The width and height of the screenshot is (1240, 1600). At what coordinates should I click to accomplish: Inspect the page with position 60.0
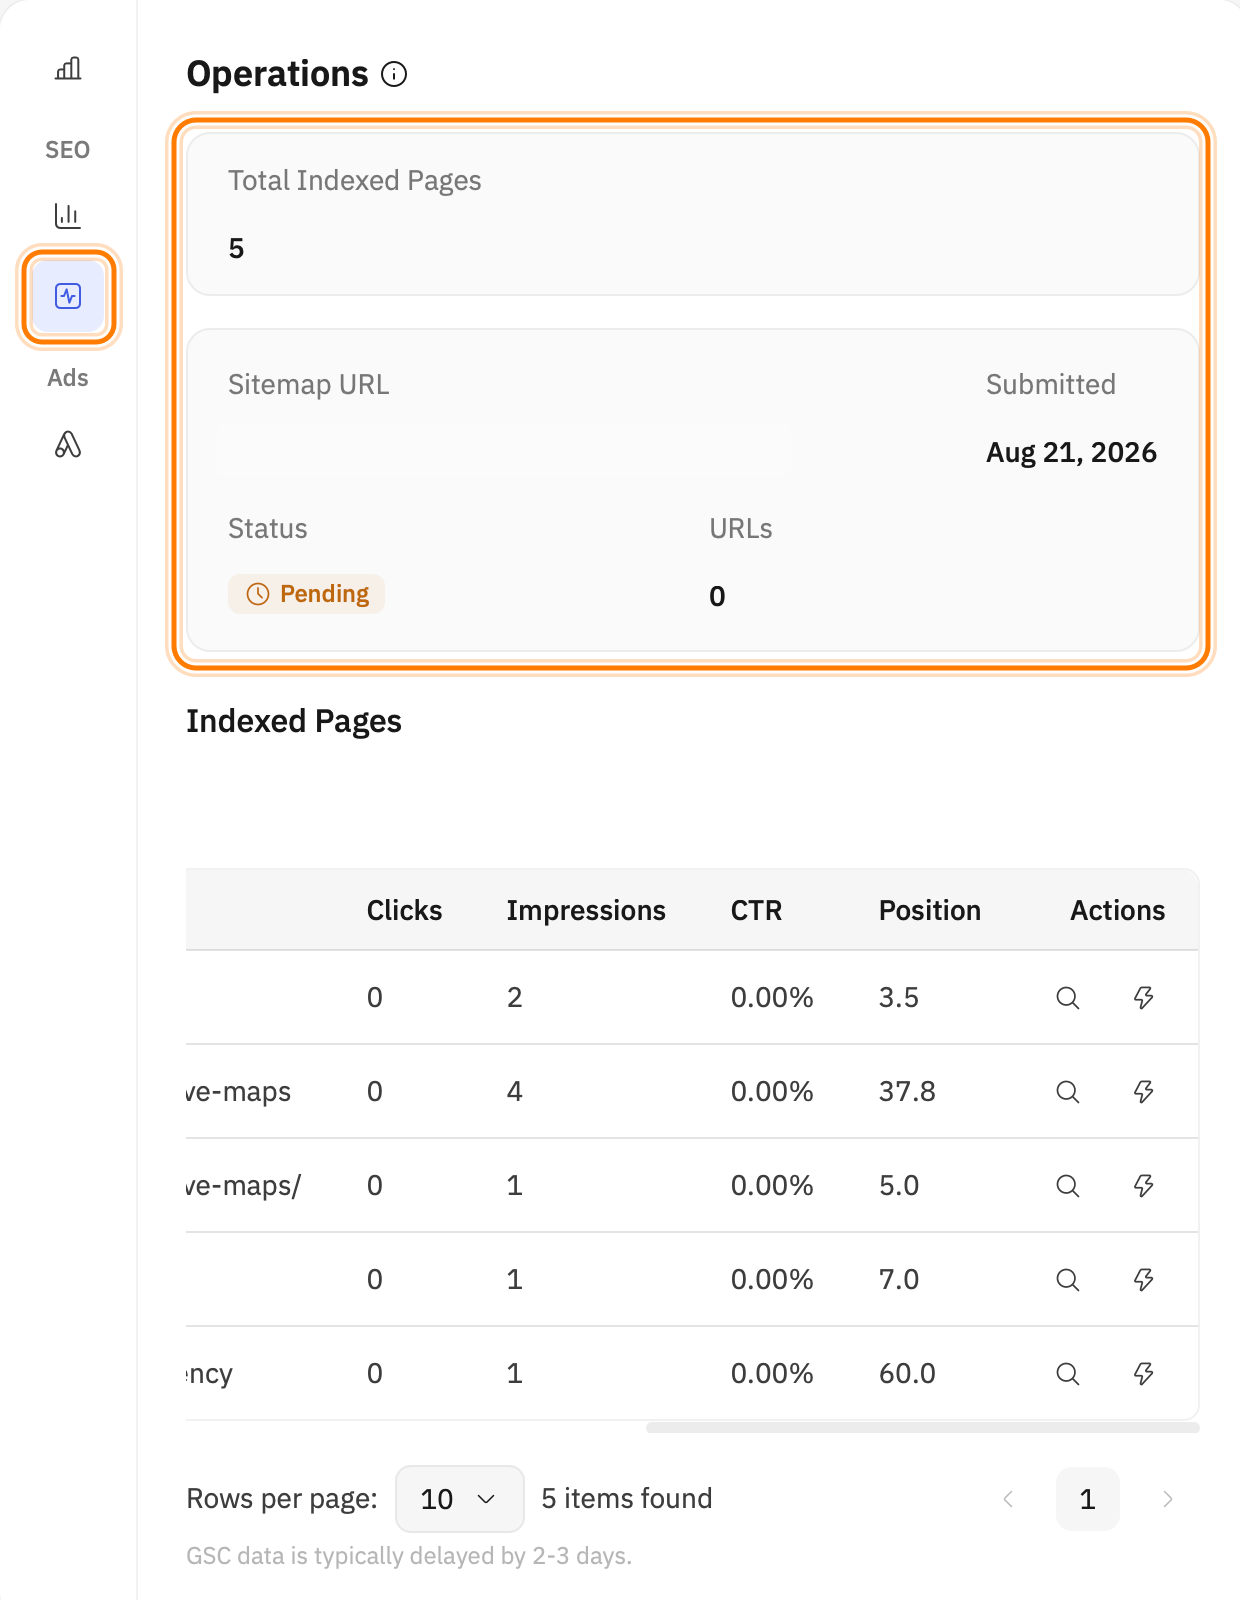coord(1068,1374)
